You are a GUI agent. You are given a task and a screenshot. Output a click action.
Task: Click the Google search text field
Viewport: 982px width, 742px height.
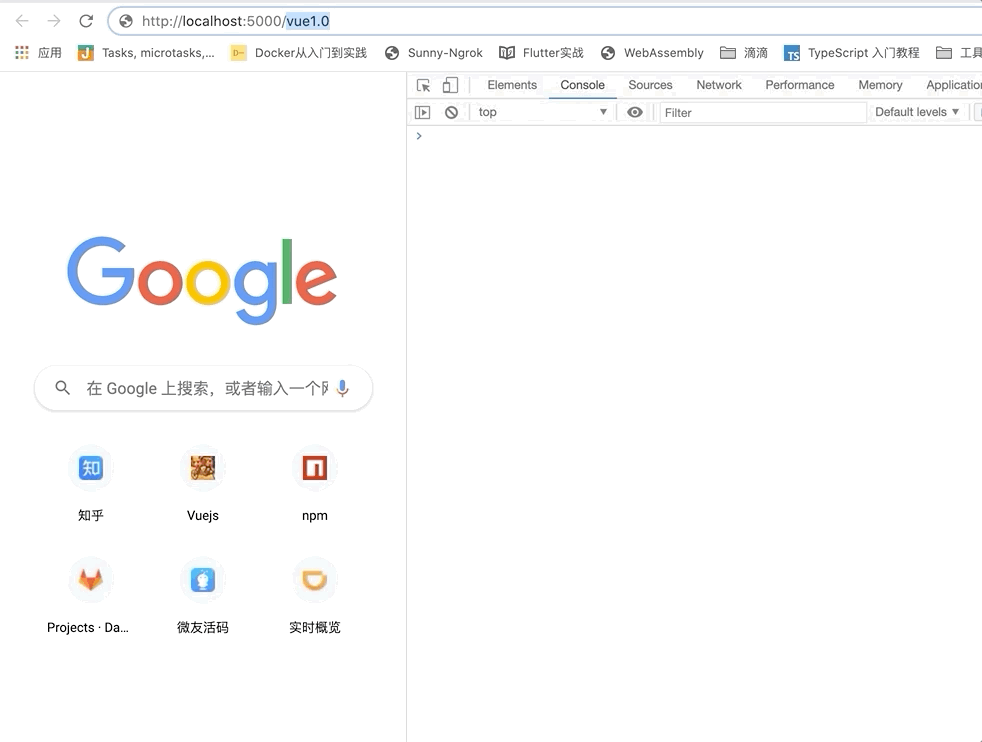(x=207, y=388)
